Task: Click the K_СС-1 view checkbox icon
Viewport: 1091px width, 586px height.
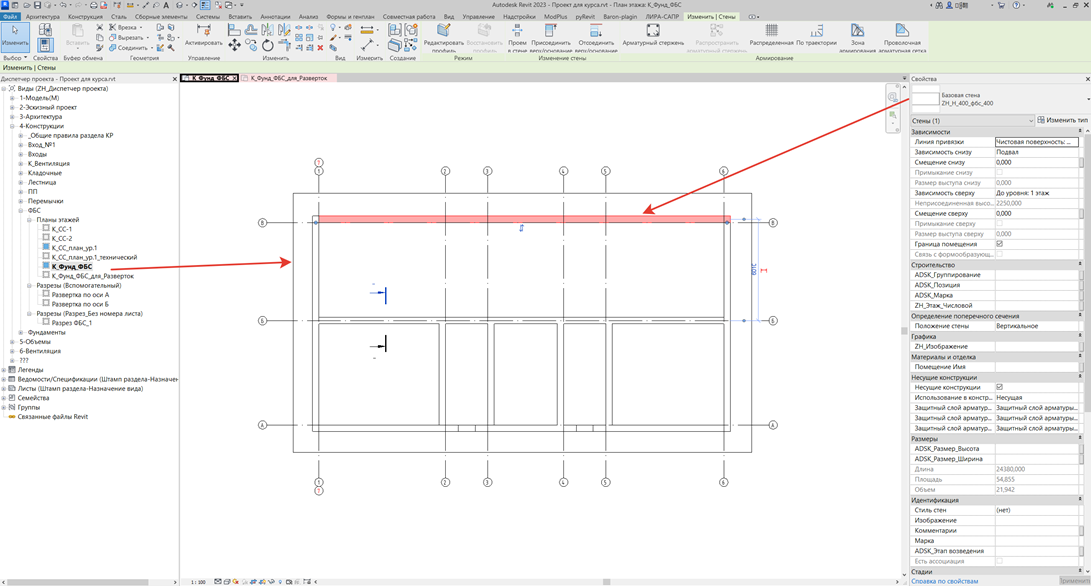Action: 46,228
